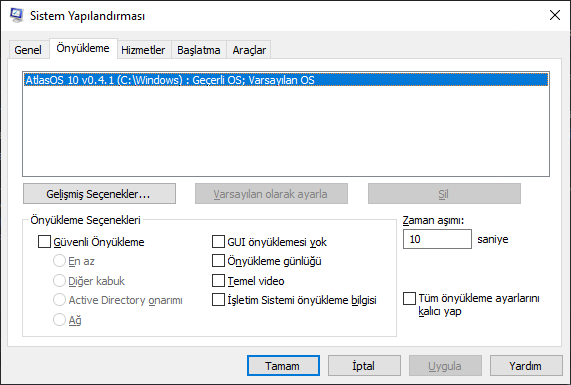This screenshot has width=571, height=385.
Task: Click the Zaman aşımı seconds field
Action: click(437, 239)
